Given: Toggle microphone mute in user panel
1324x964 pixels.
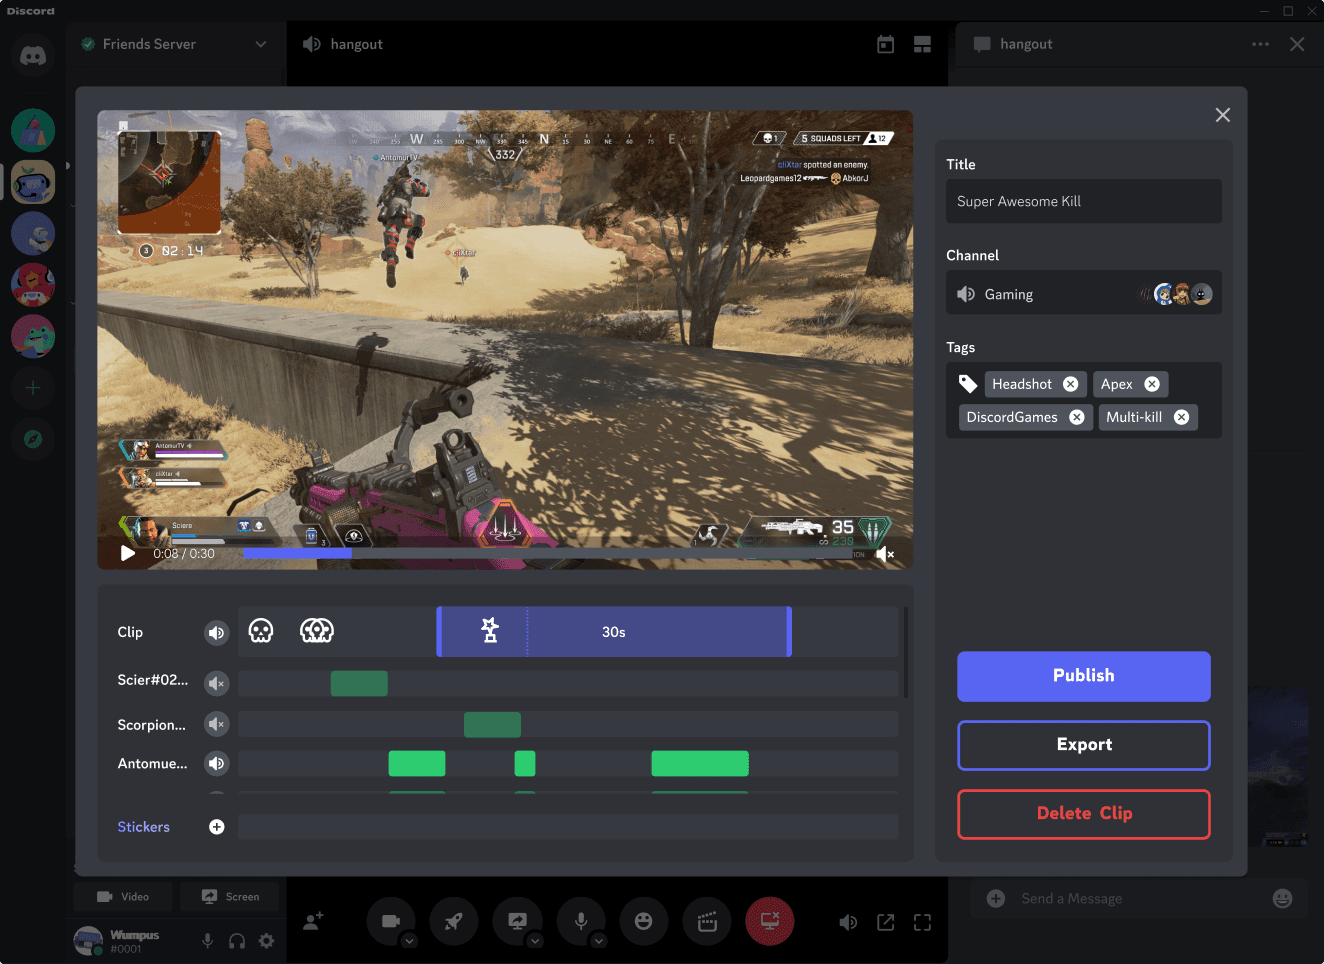Looking at the screenshot, I should pos(207,941).
